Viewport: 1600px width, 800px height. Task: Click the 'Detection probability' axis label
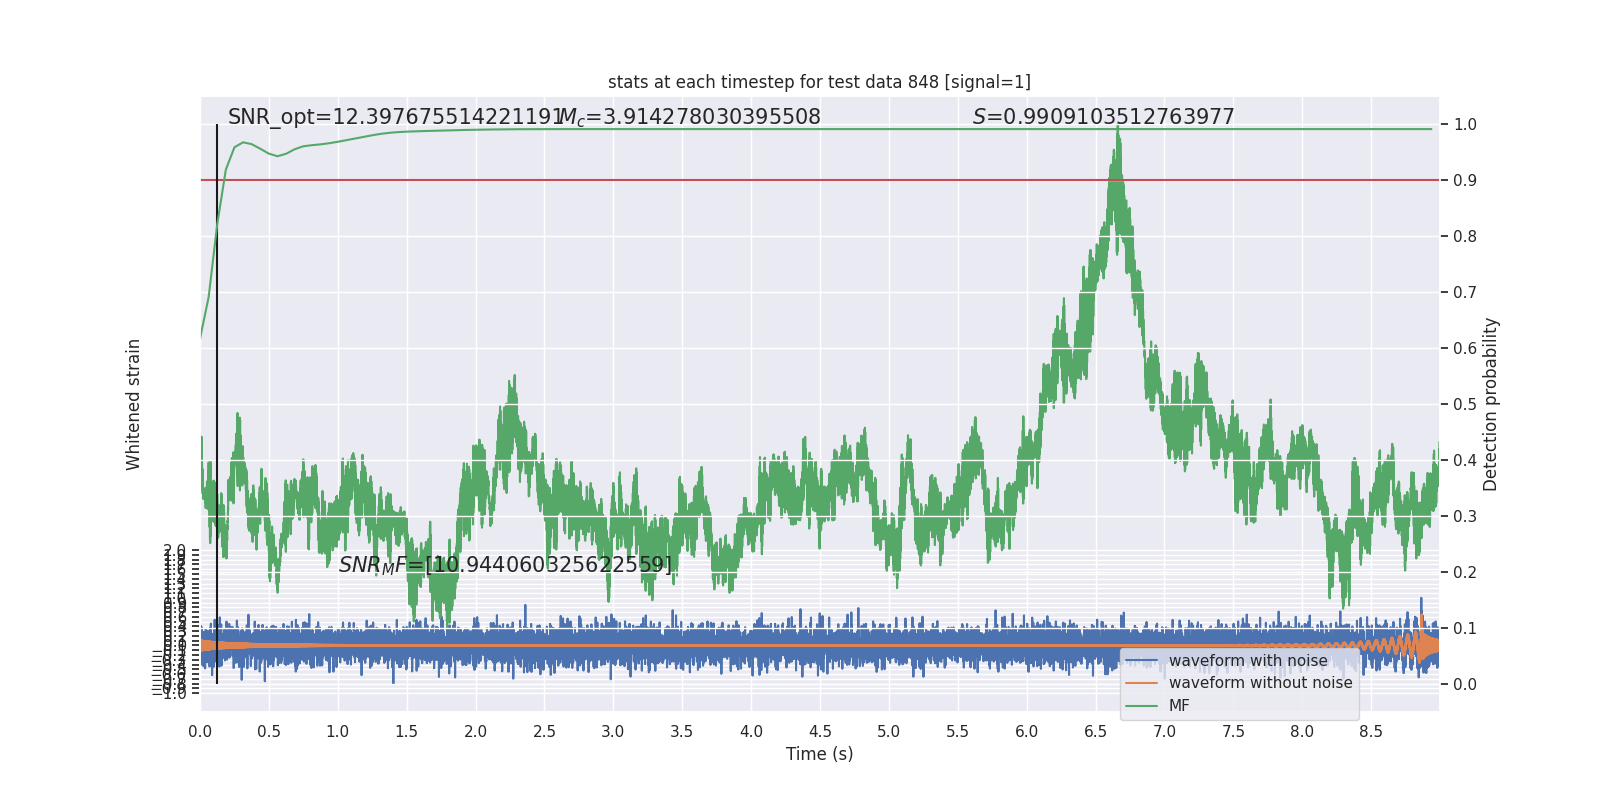(1491, 404)
